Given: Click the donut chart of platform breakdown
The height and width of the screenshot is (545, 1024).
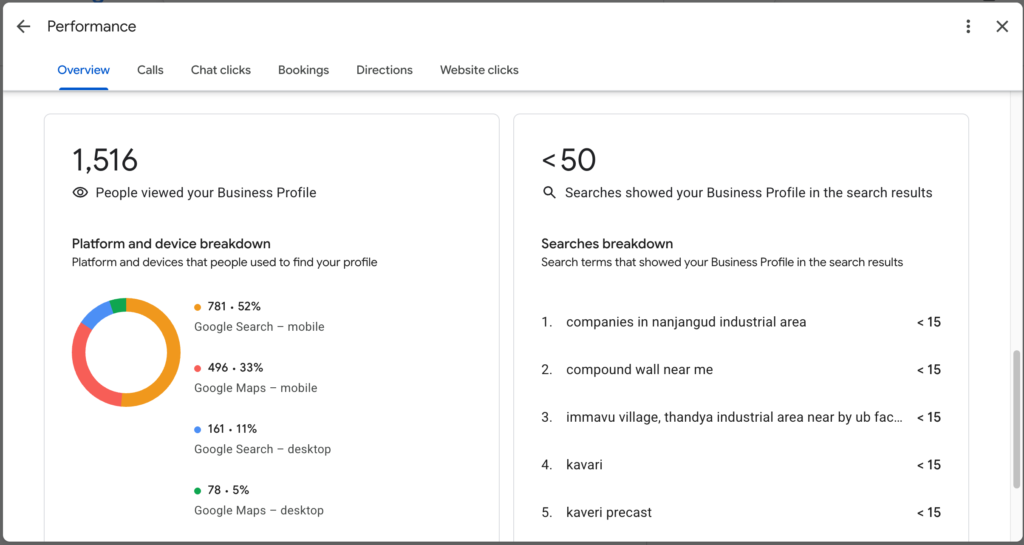Looking at the screenshot, I should click(126, 352).
